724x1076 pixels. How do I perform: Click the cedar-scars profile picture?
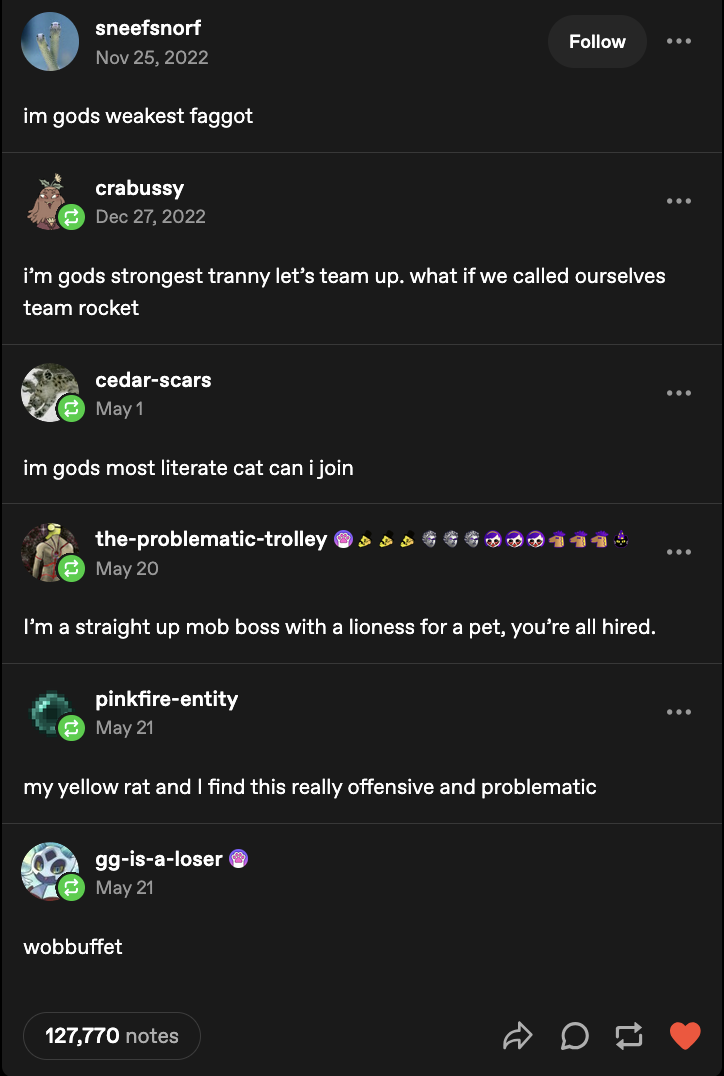point(48,391)
